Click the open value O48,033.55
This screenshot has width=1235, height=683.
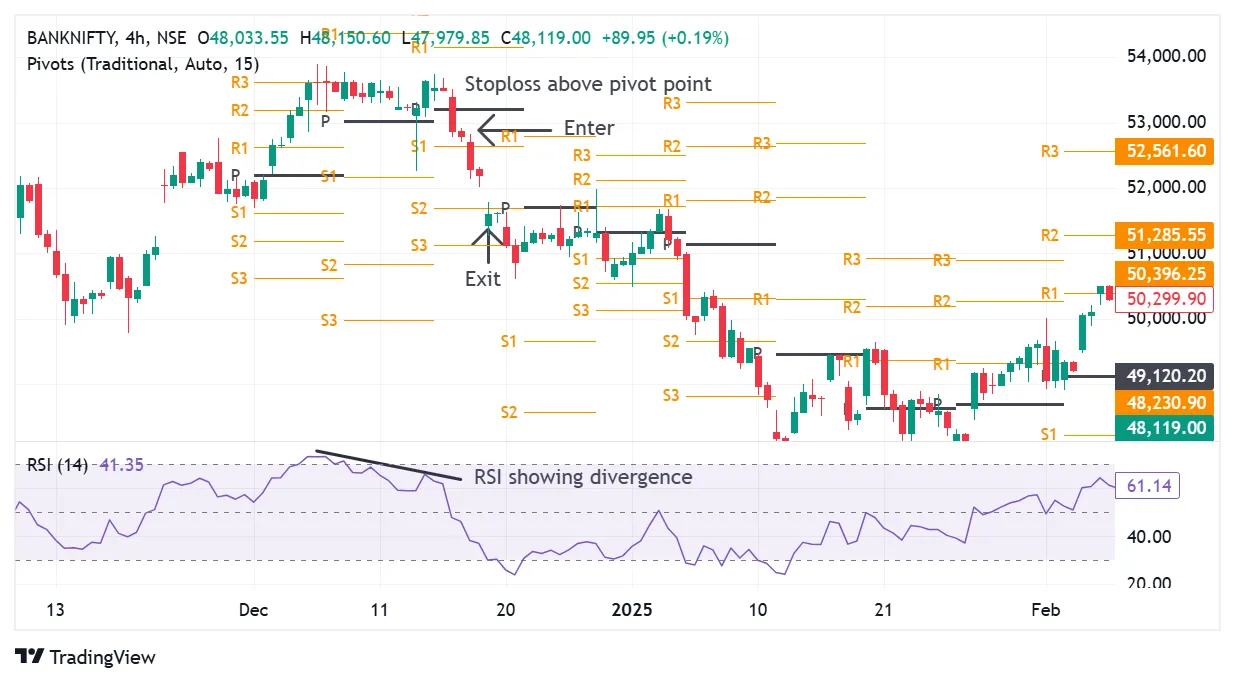243,38
